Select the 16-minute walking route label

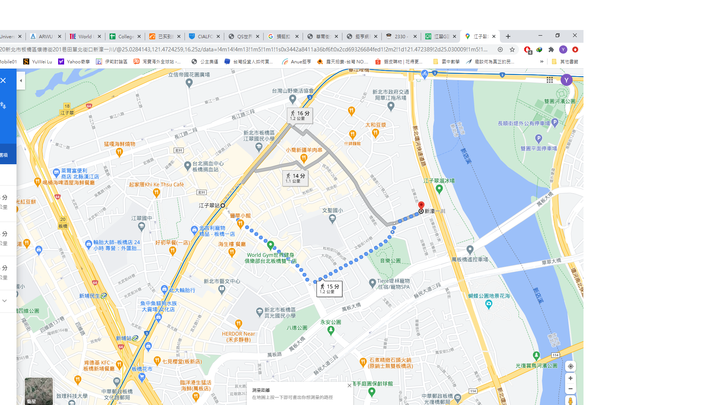point(300,115)
